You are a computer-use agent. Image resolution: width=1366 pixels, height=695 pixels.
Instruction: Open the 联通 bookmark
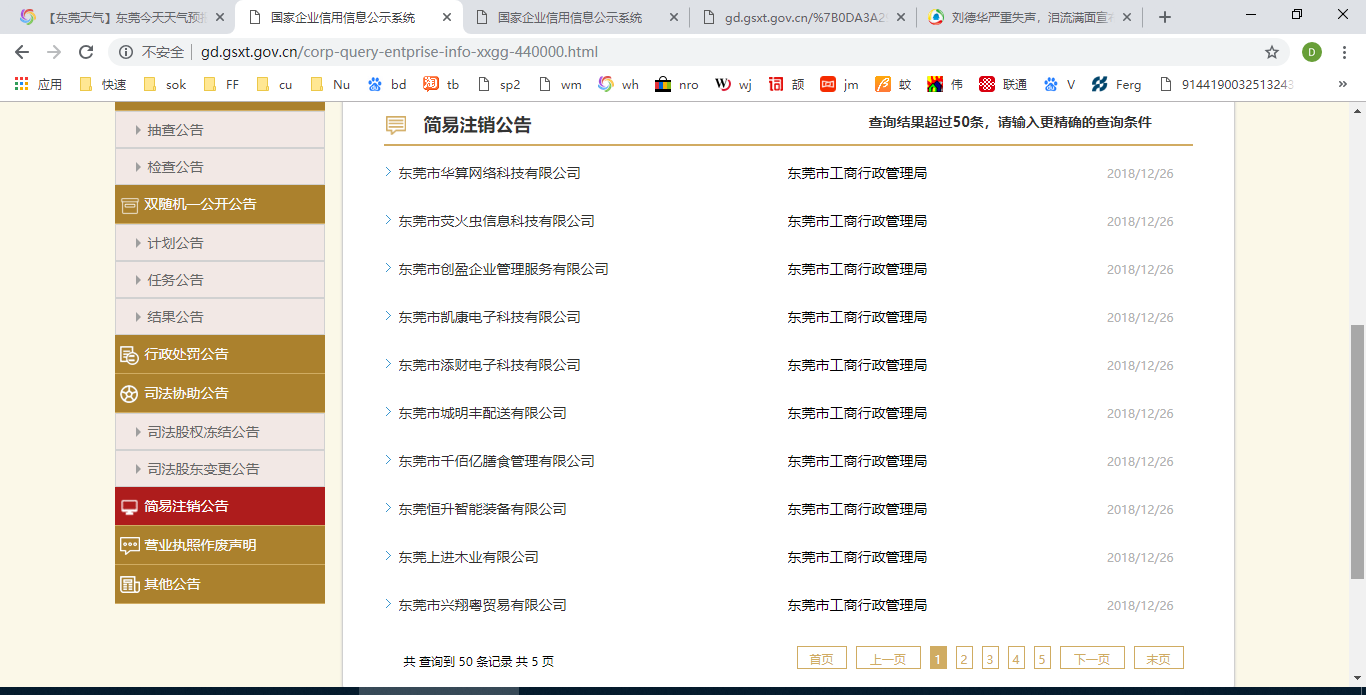pos(1003,85)
